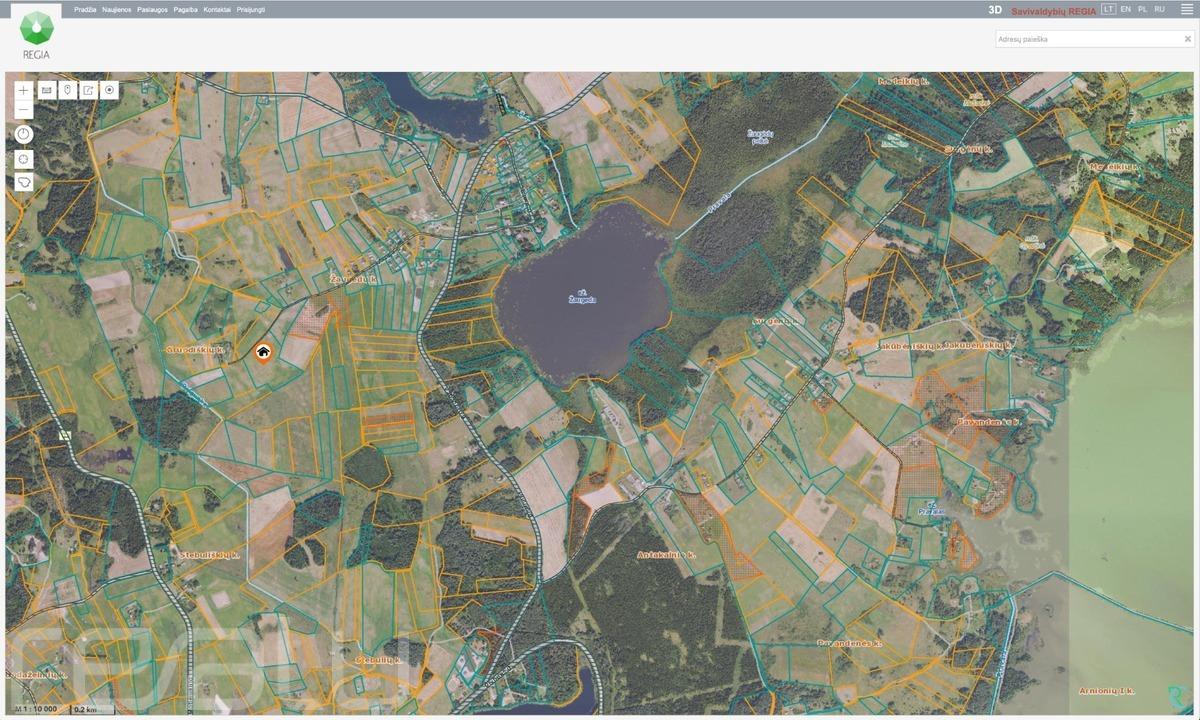The image size is (1200, 720).
Task: Open the measure ruler tool
Action: (x=46, y=90)
